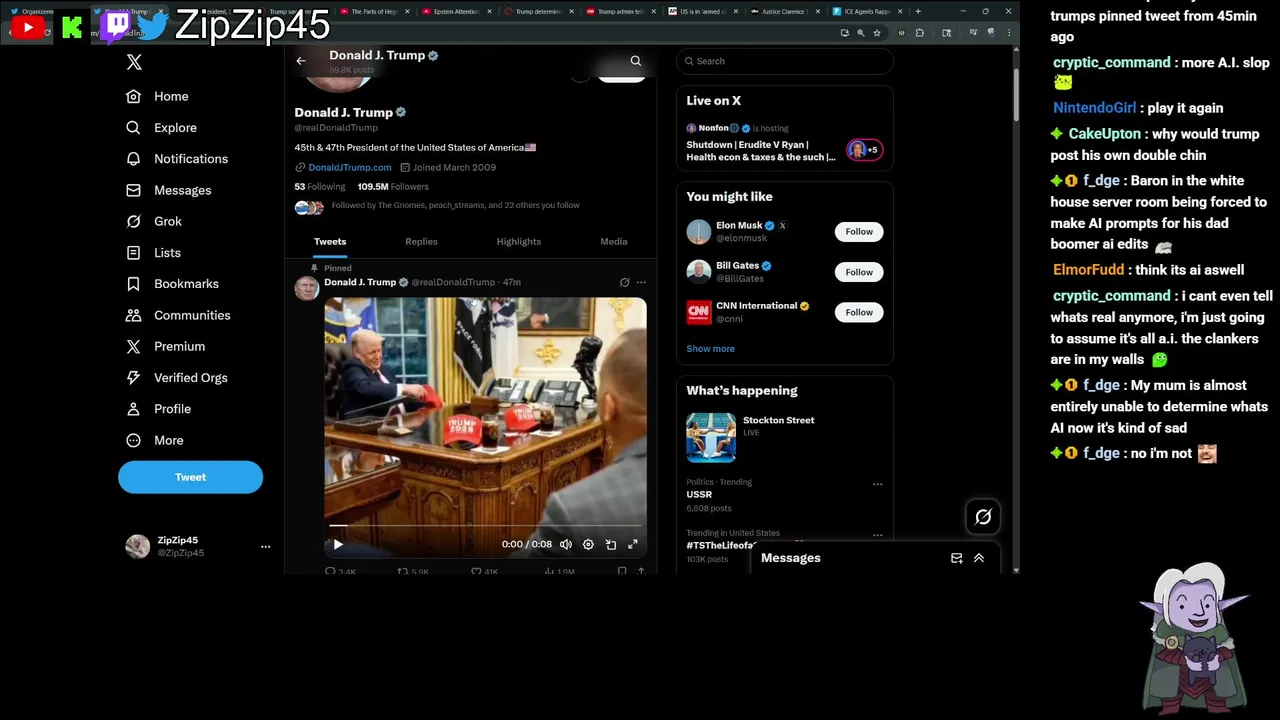Expand the Messages drawer
This screenshot has width=1280, height=720.
(x=979, y=558)
